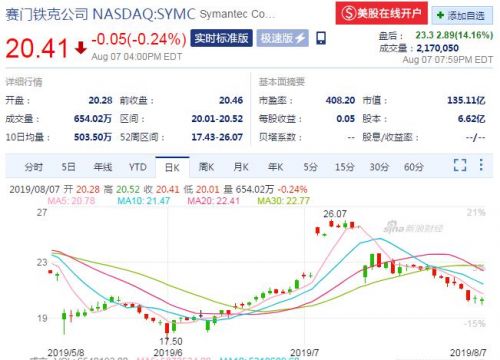
Task: Open the mobile phone version icon
Action: click(321, 38)
